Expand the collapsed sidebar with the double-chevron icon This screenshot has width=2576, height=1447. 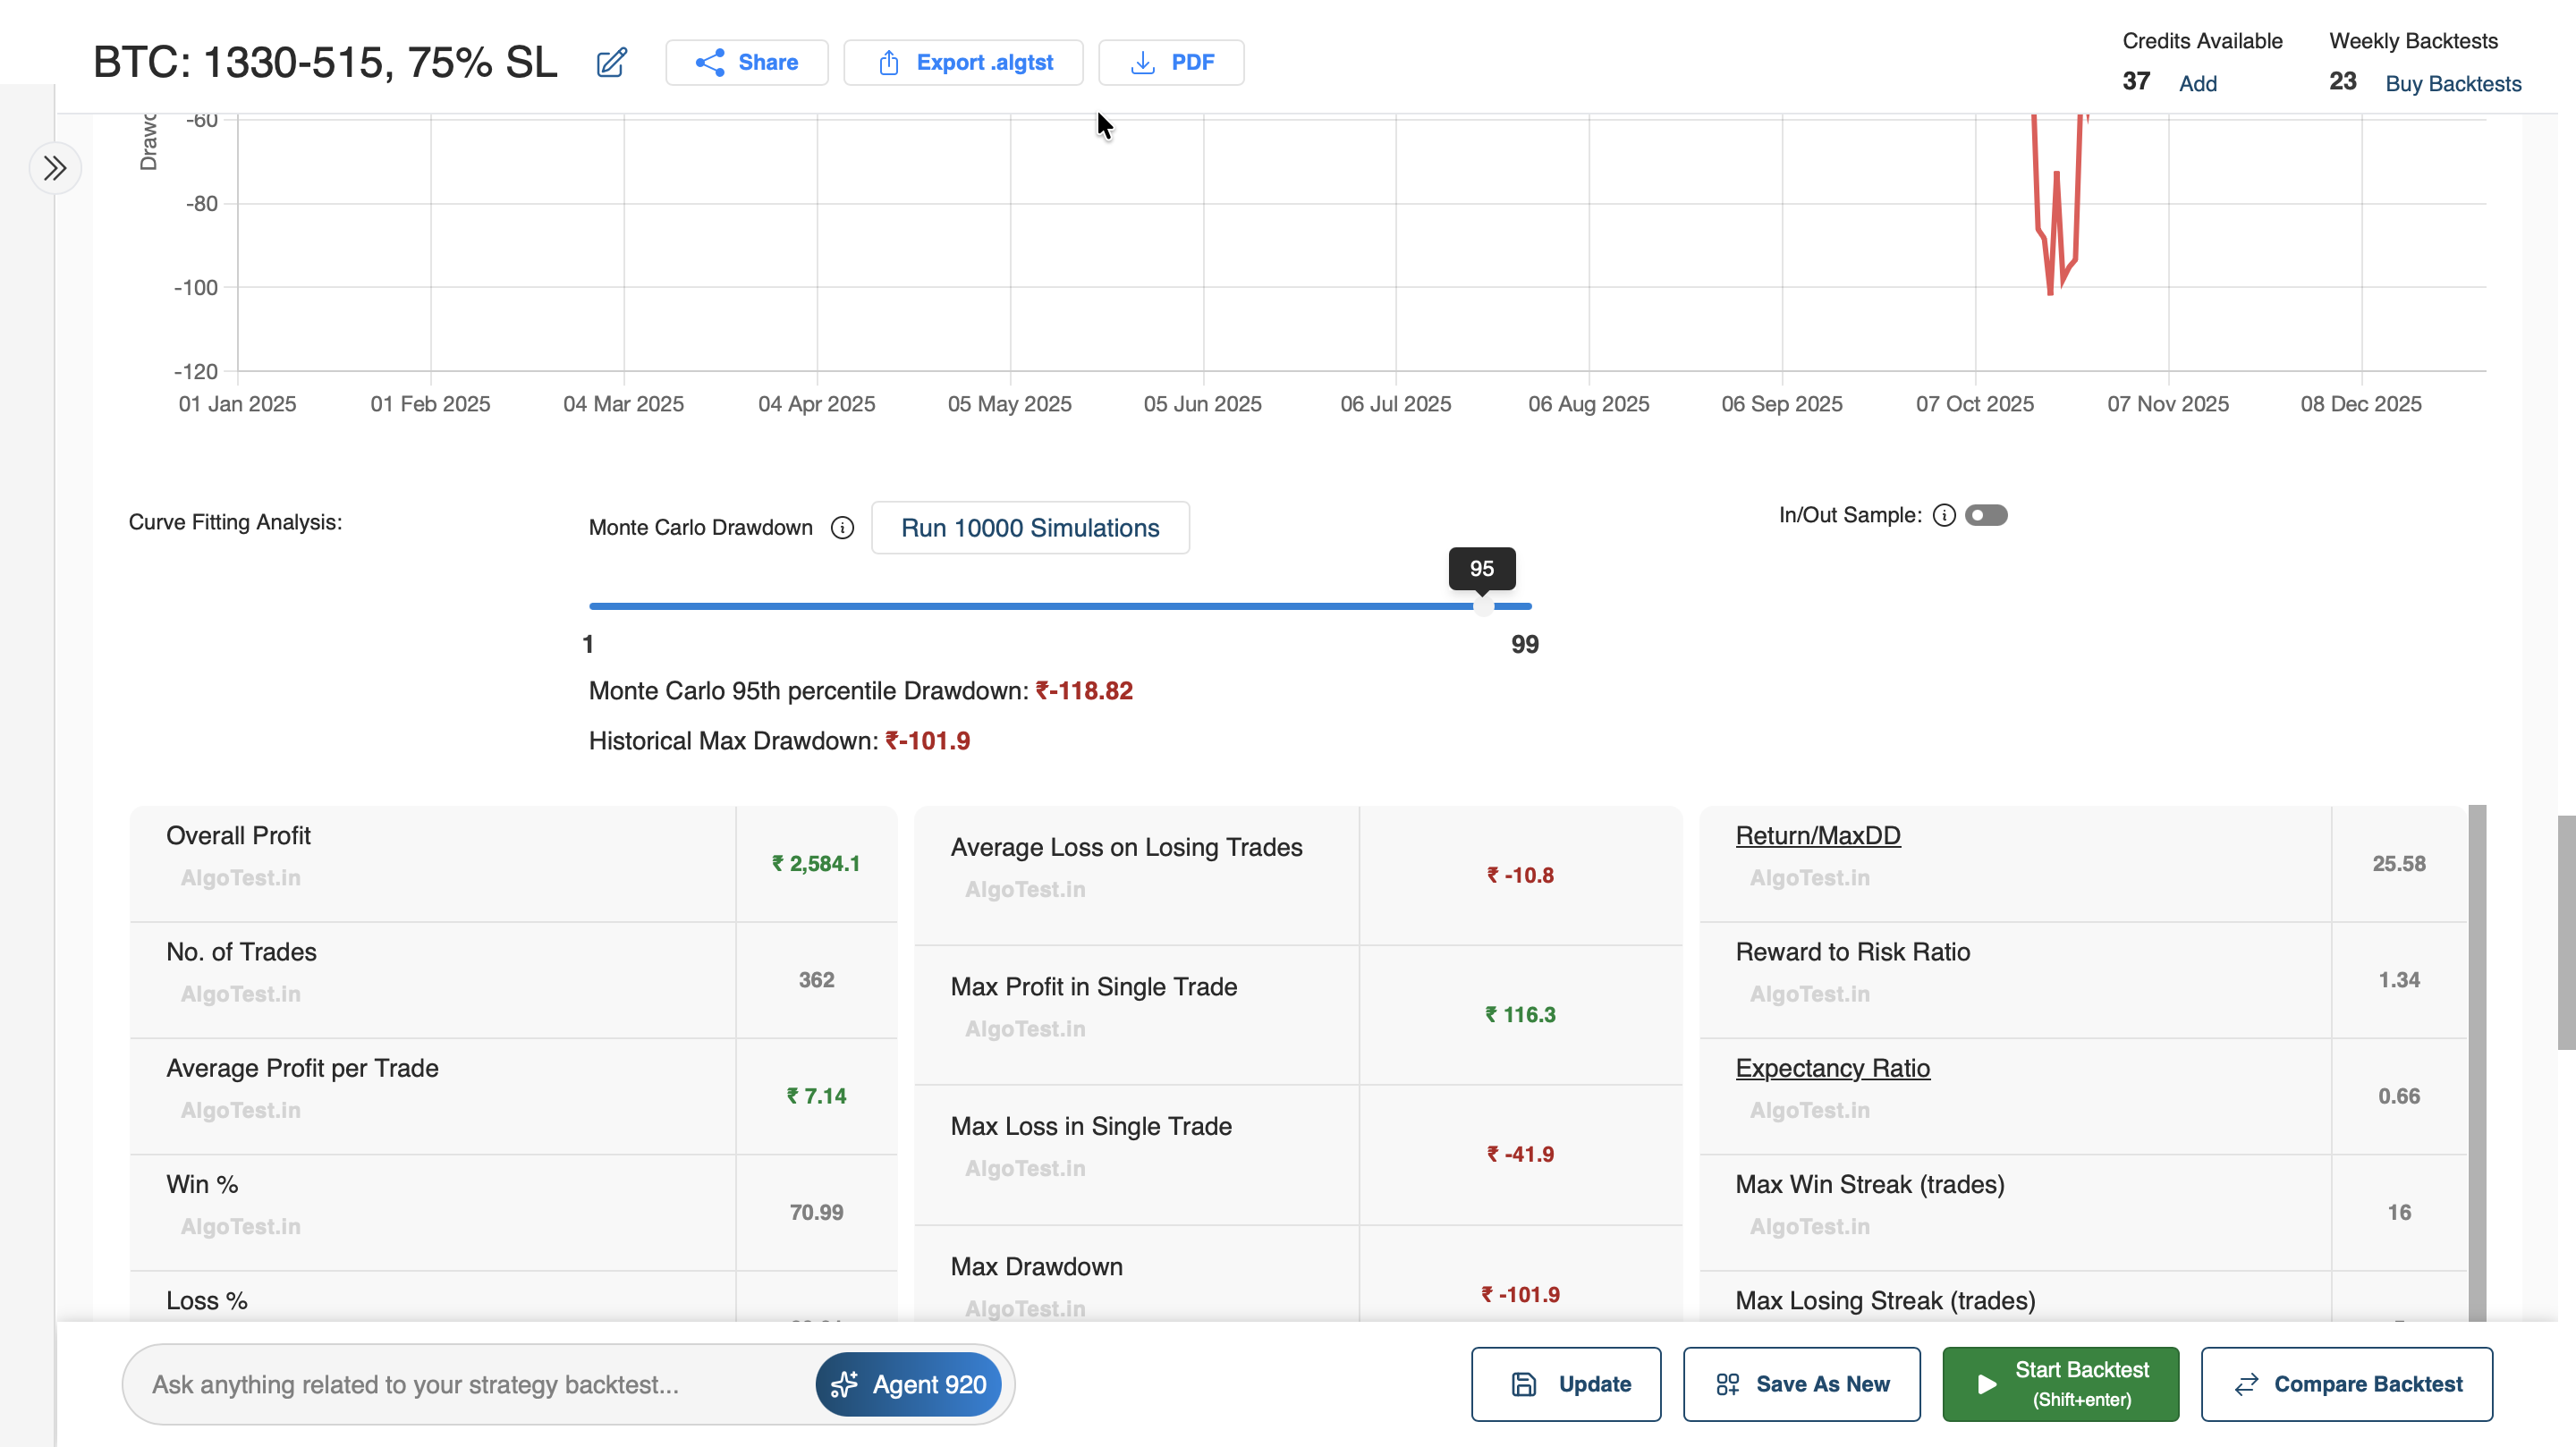click(55, 168)
